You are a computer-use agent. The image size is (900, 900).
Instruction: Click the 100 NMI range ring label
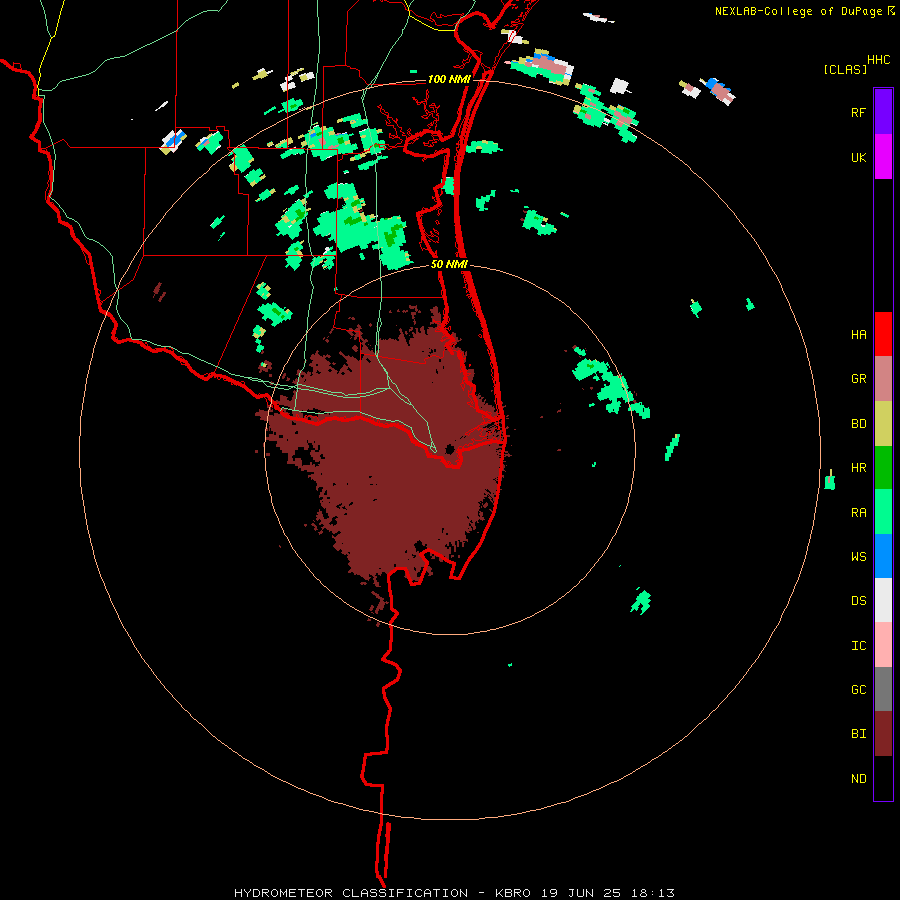[x=449, y=79]
